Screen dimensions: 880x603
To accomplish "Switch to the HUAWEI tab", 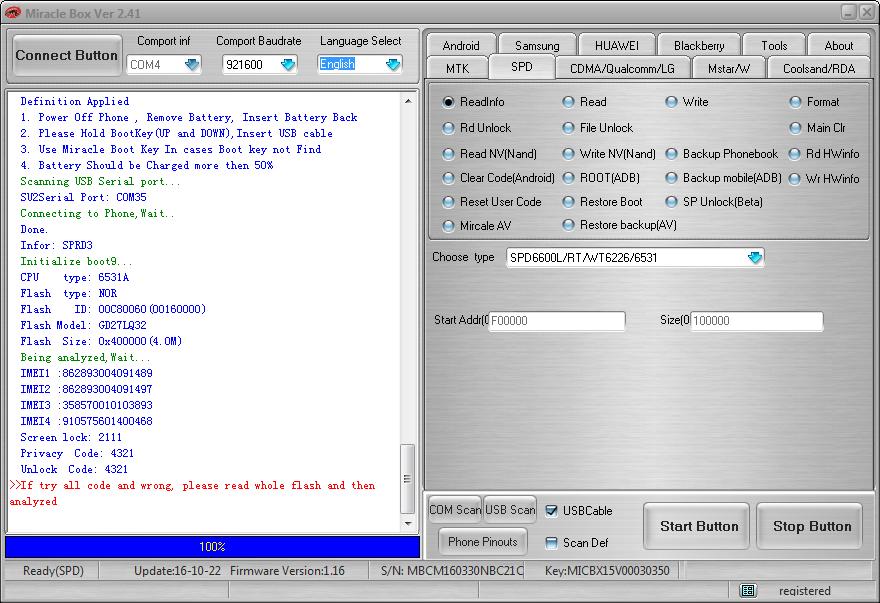I will (x=616, y=45).
